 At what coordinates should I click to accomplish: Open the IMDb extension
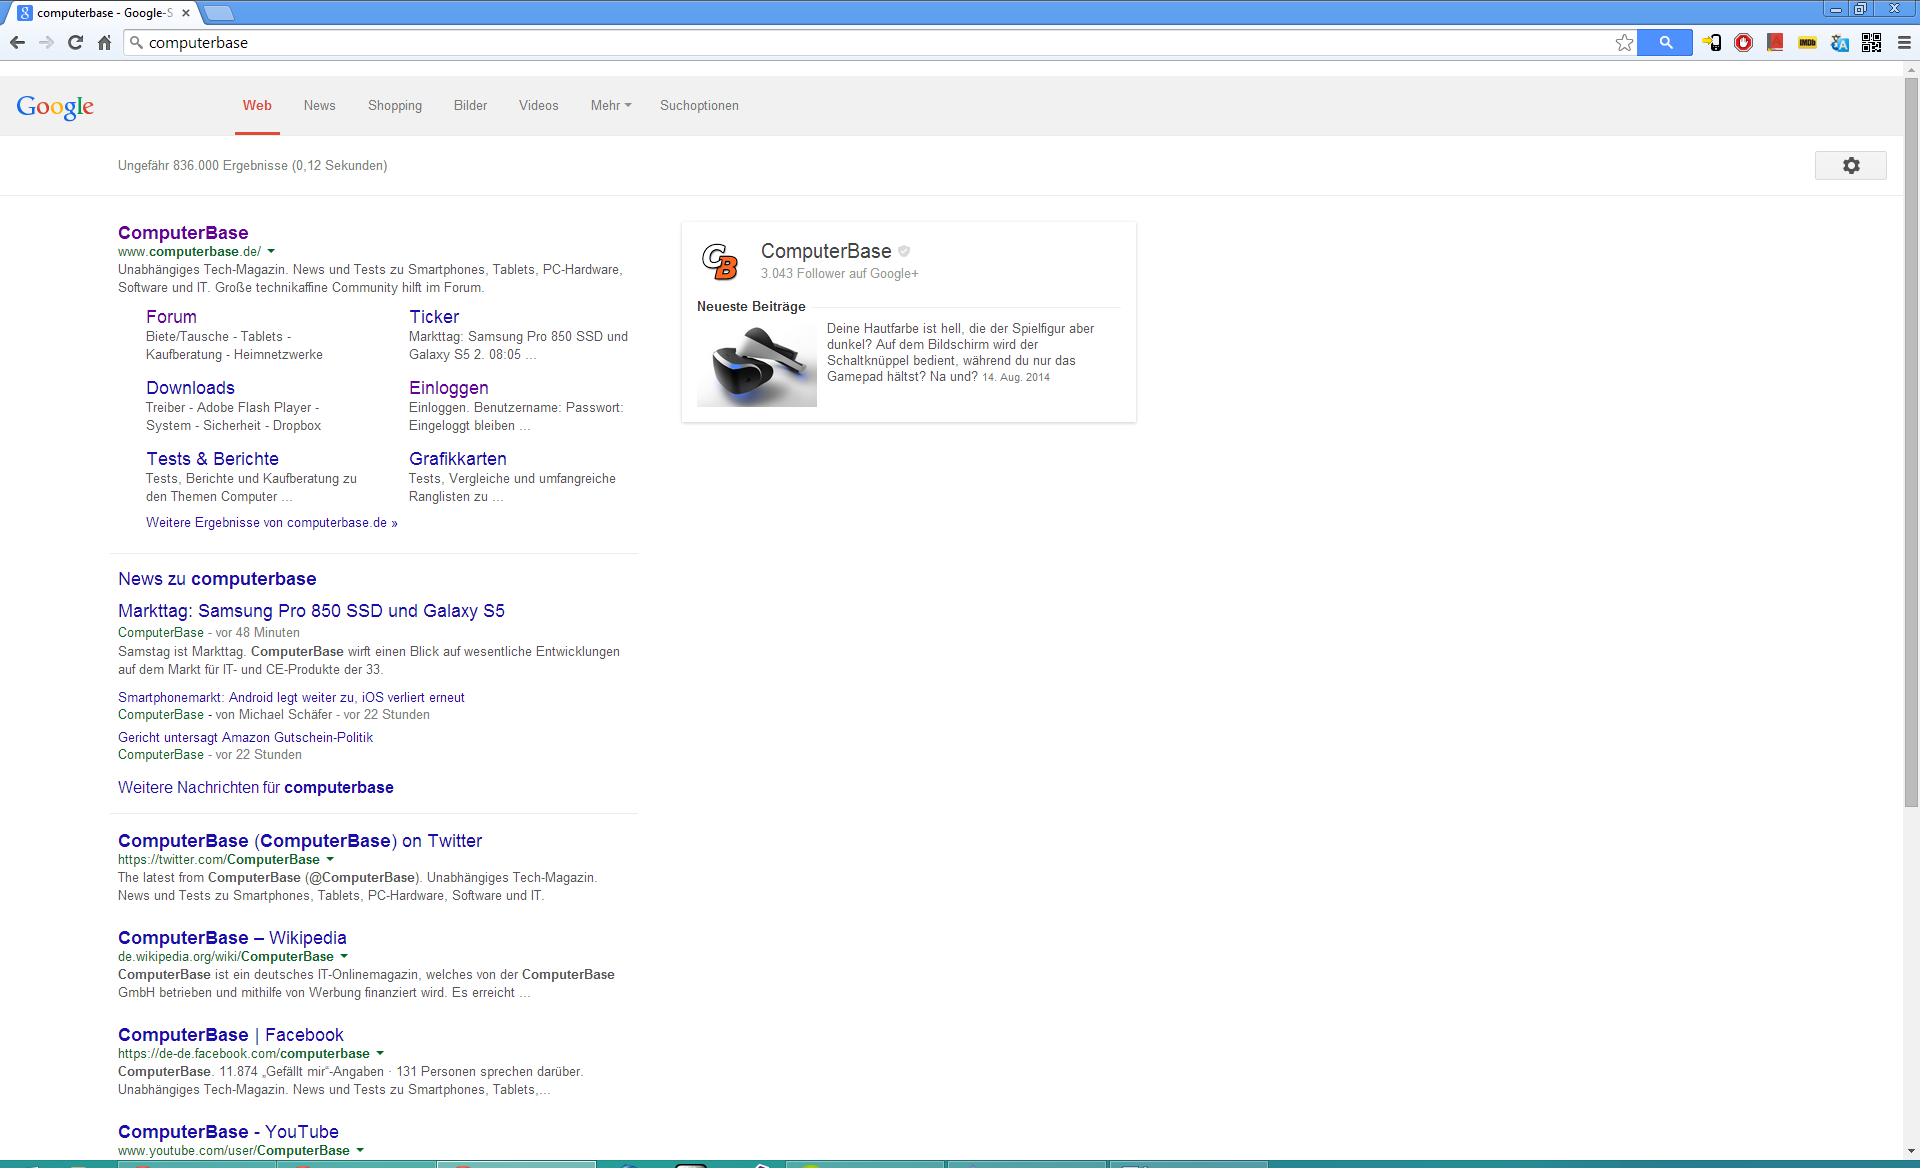click(1807, 42)
